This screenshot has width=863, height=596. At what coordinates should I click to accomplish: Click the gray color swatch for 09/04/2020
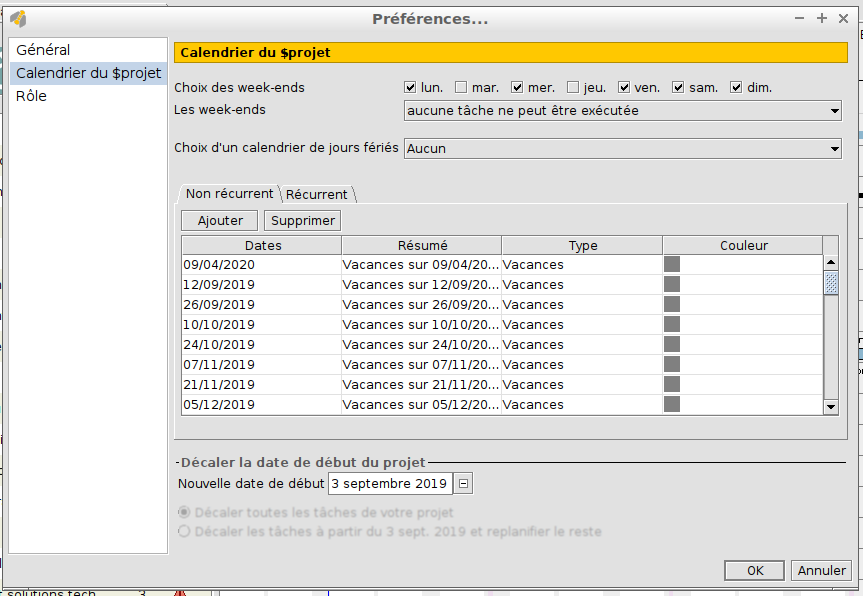pos(672,265)
